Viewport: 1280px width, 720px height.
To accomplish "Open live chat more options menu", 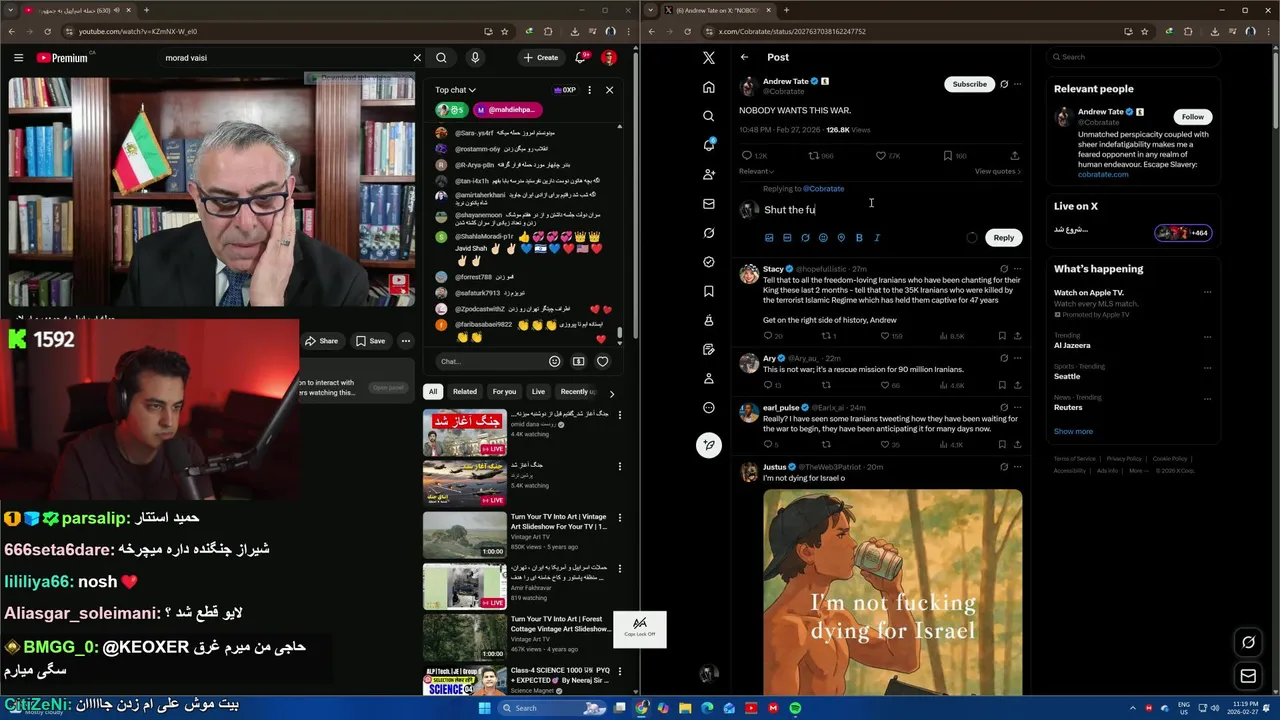I will [589, 90].
